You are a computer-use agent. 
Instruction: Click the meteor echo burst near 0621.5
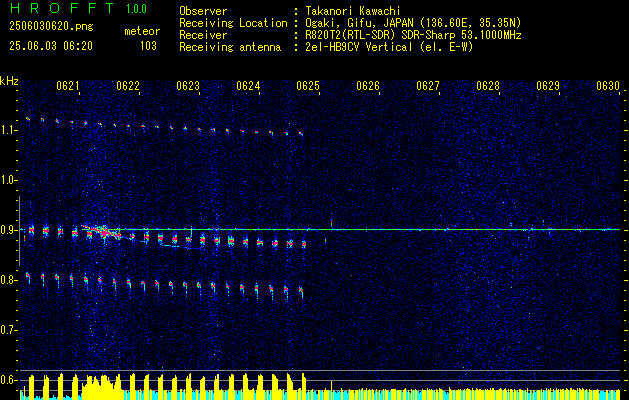click(102, 231)
